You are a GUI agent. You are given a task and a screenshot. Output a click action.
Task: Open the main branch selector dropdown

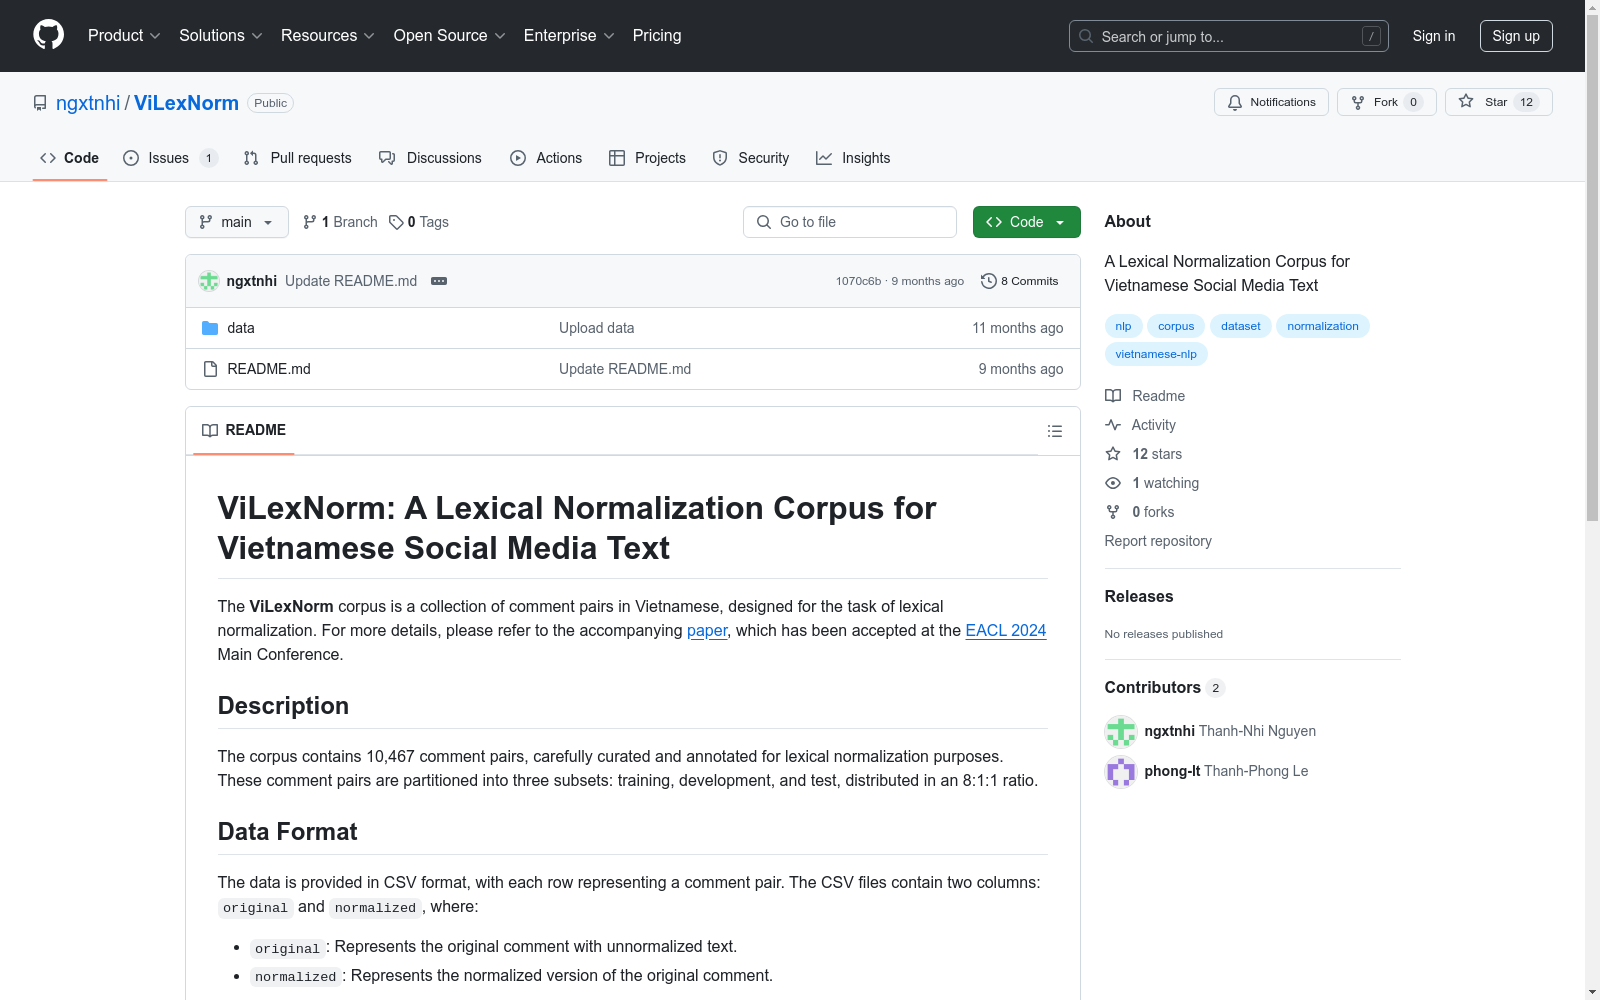point(237,222)
